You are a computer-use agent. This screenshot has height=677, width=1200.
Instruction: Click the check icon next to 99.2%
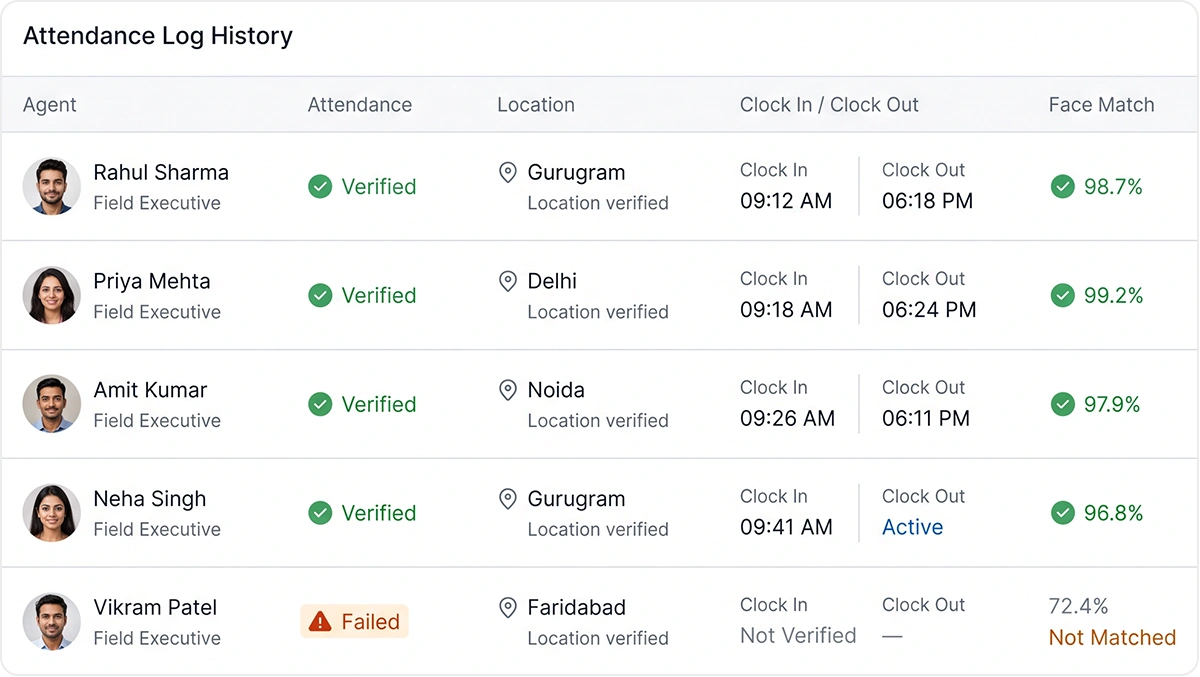(x=1063, y=295)
